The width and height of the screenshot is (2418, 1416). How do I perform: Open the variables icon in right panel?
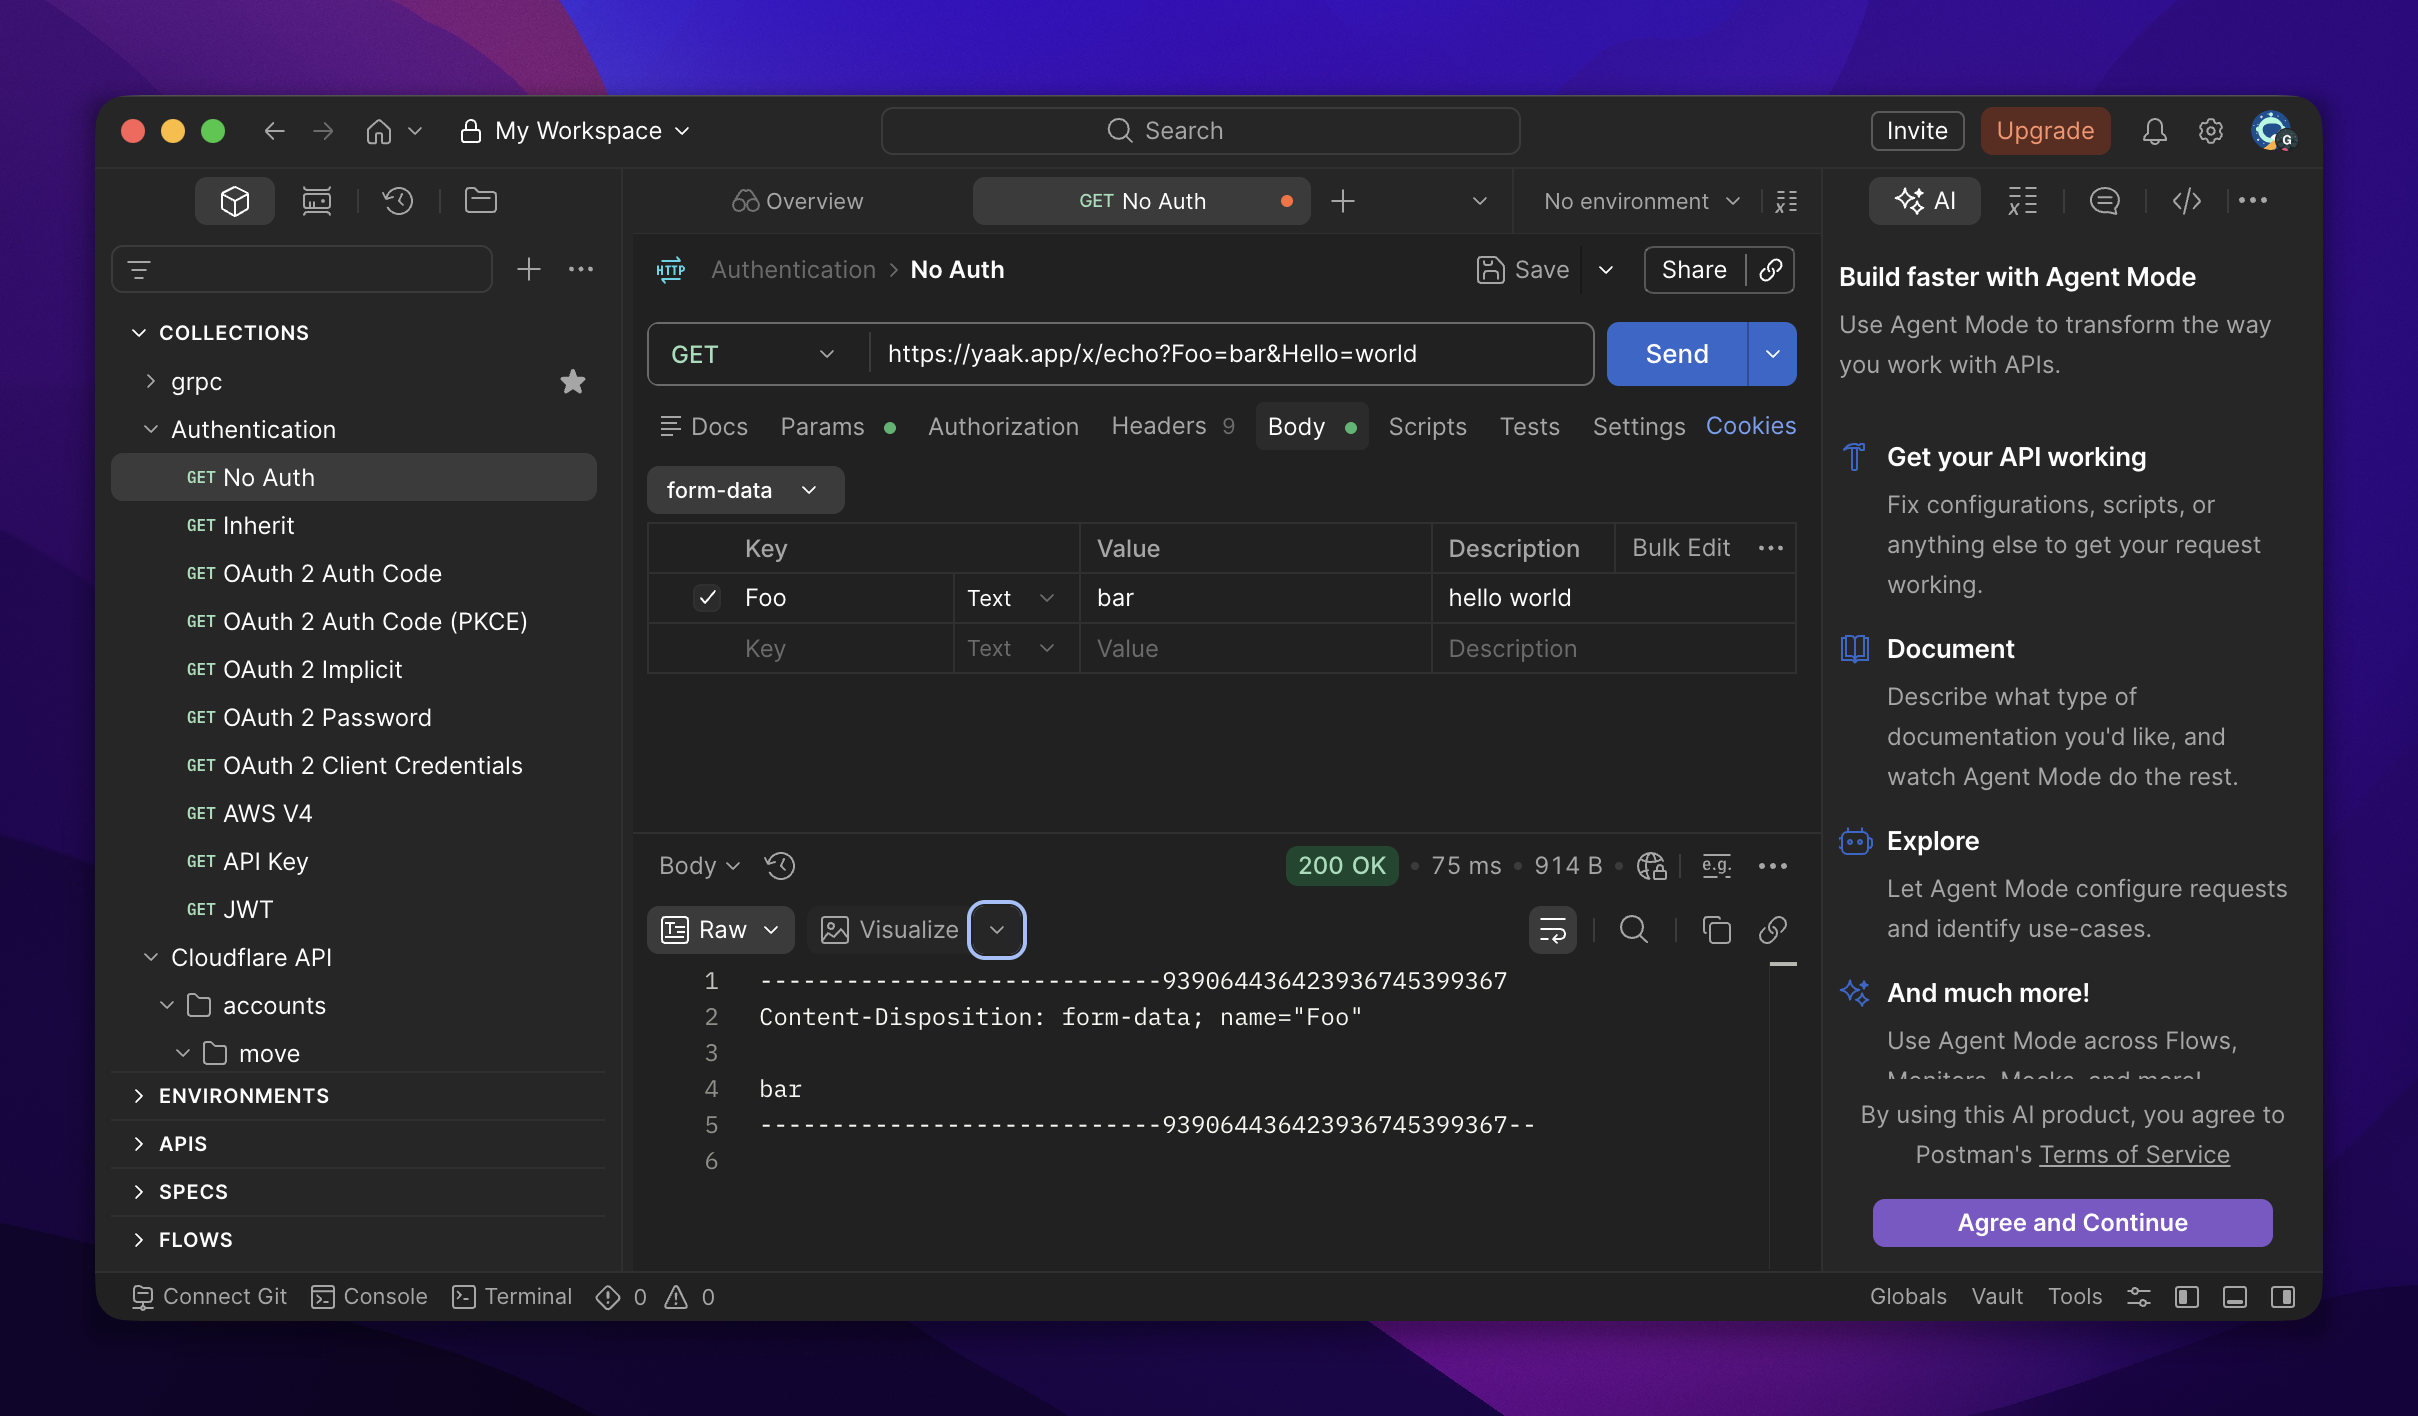pos(2023,201)
